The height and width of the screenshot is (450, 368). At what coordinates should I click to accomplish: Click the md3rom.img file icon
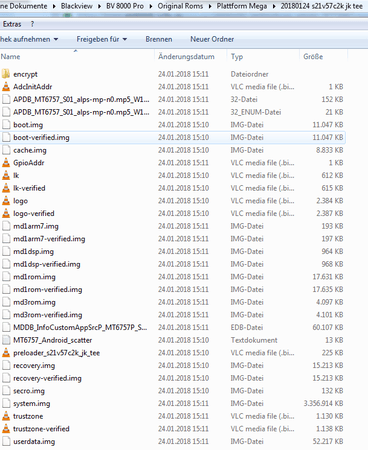coord(6,302)
